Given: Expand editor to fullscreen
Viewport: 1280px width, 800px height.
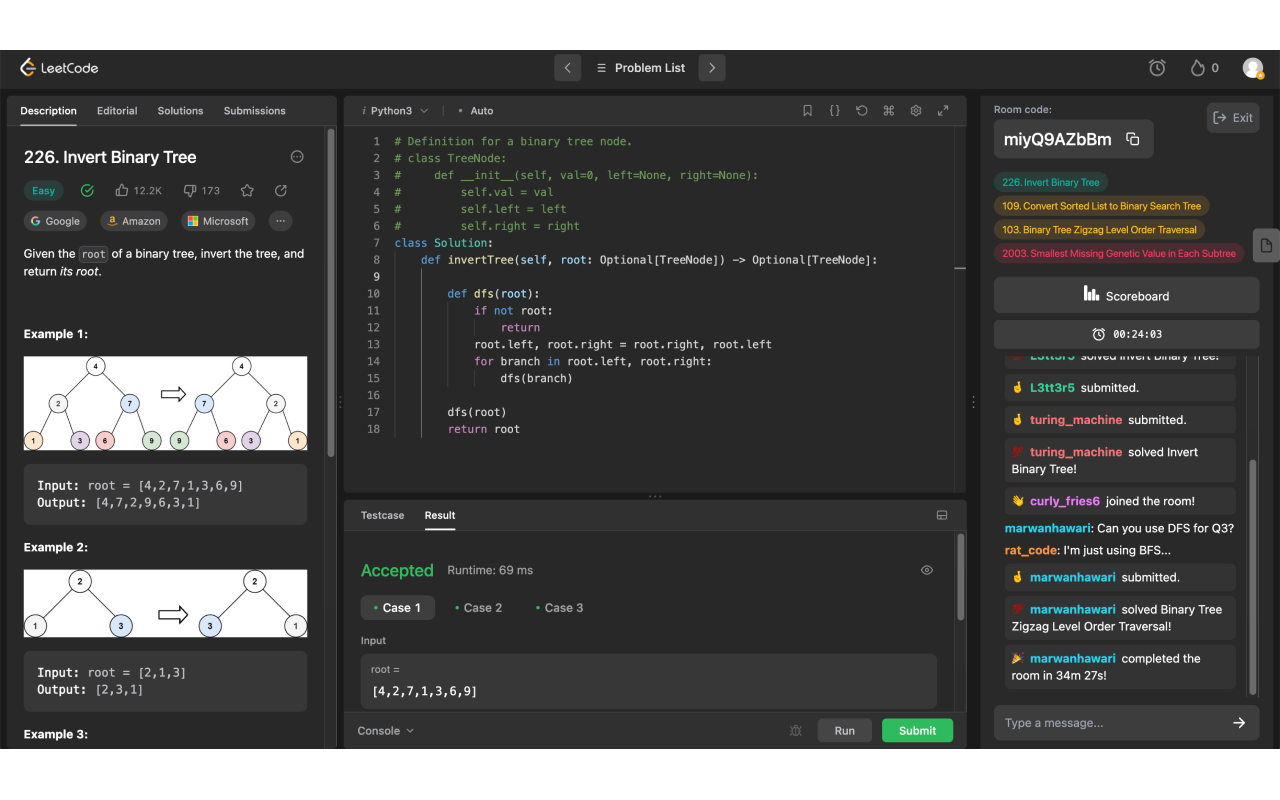Looking at the screenshot, I should pyautogui.click(x=942, y=111).
